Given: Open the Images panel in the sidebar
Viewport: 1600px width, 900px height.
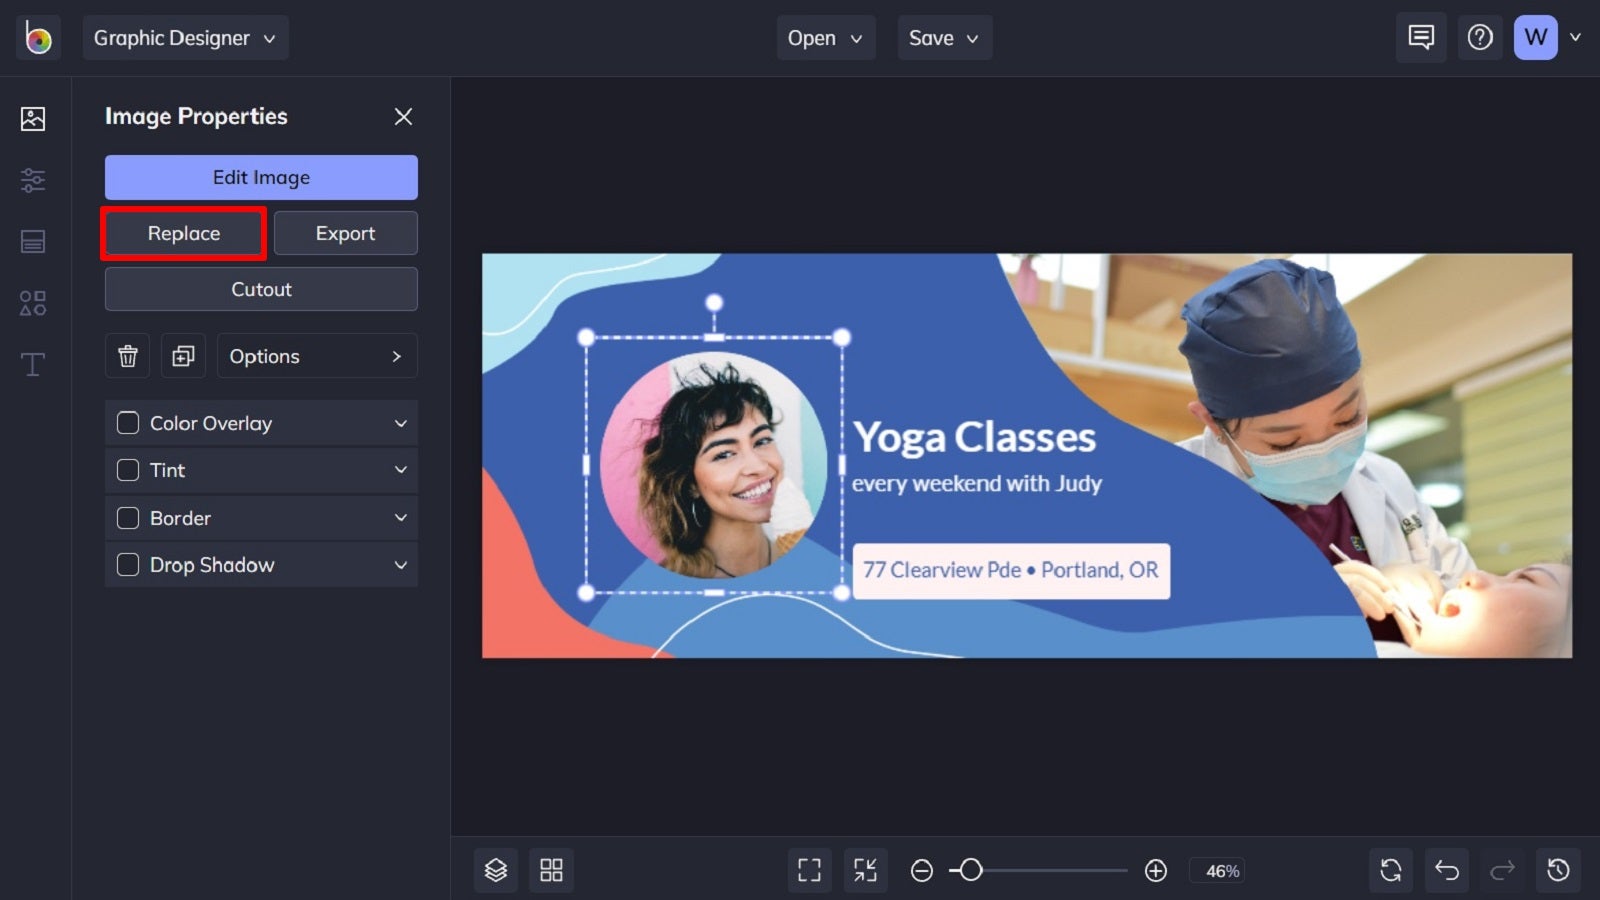Looking at the screenshot, I should [33, 118].
